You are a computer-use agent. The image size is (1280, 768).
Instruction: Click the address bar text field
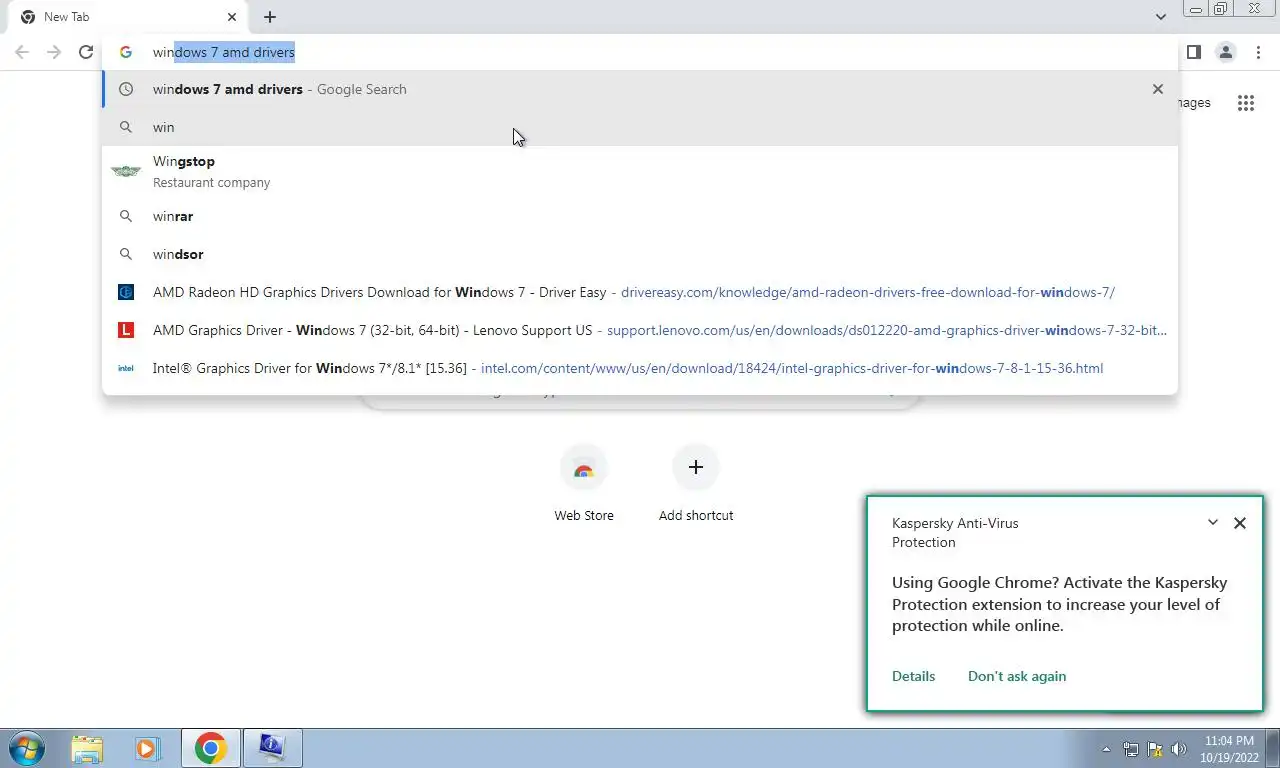pos(640,52)
